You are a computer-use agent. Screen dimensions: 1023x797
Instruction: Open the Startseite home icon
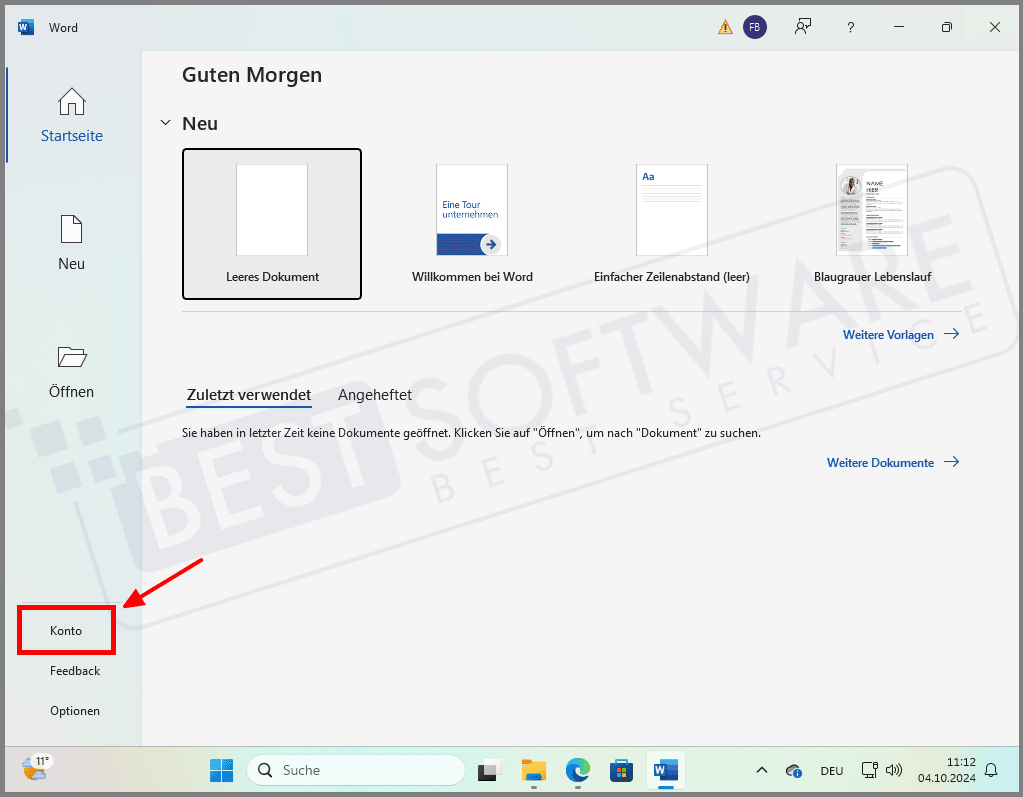[x=72, y=102]
